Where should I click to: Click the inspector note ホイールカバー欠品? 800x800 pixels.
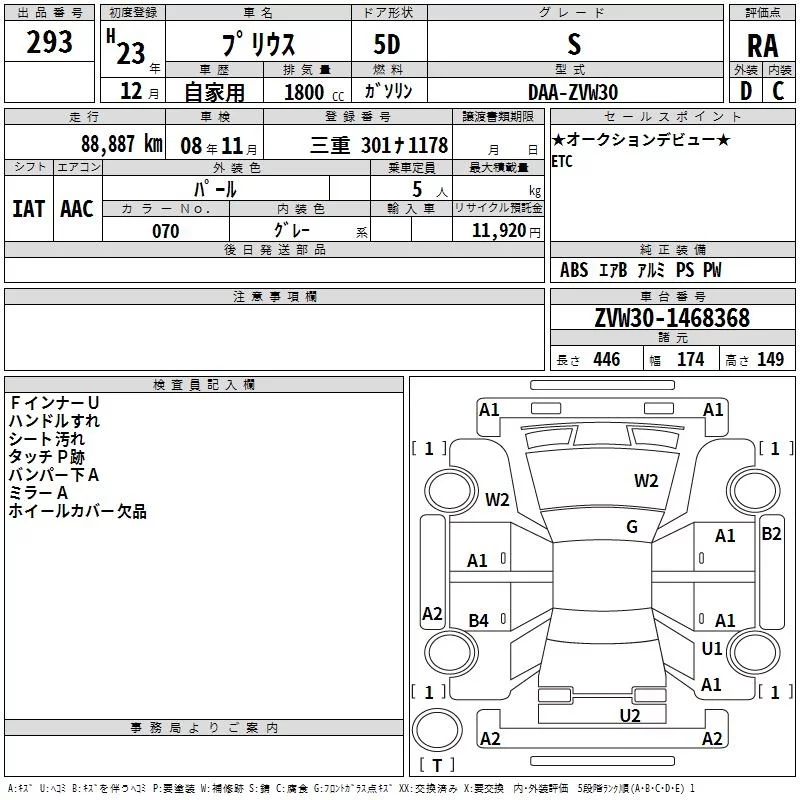coord(78,511)
